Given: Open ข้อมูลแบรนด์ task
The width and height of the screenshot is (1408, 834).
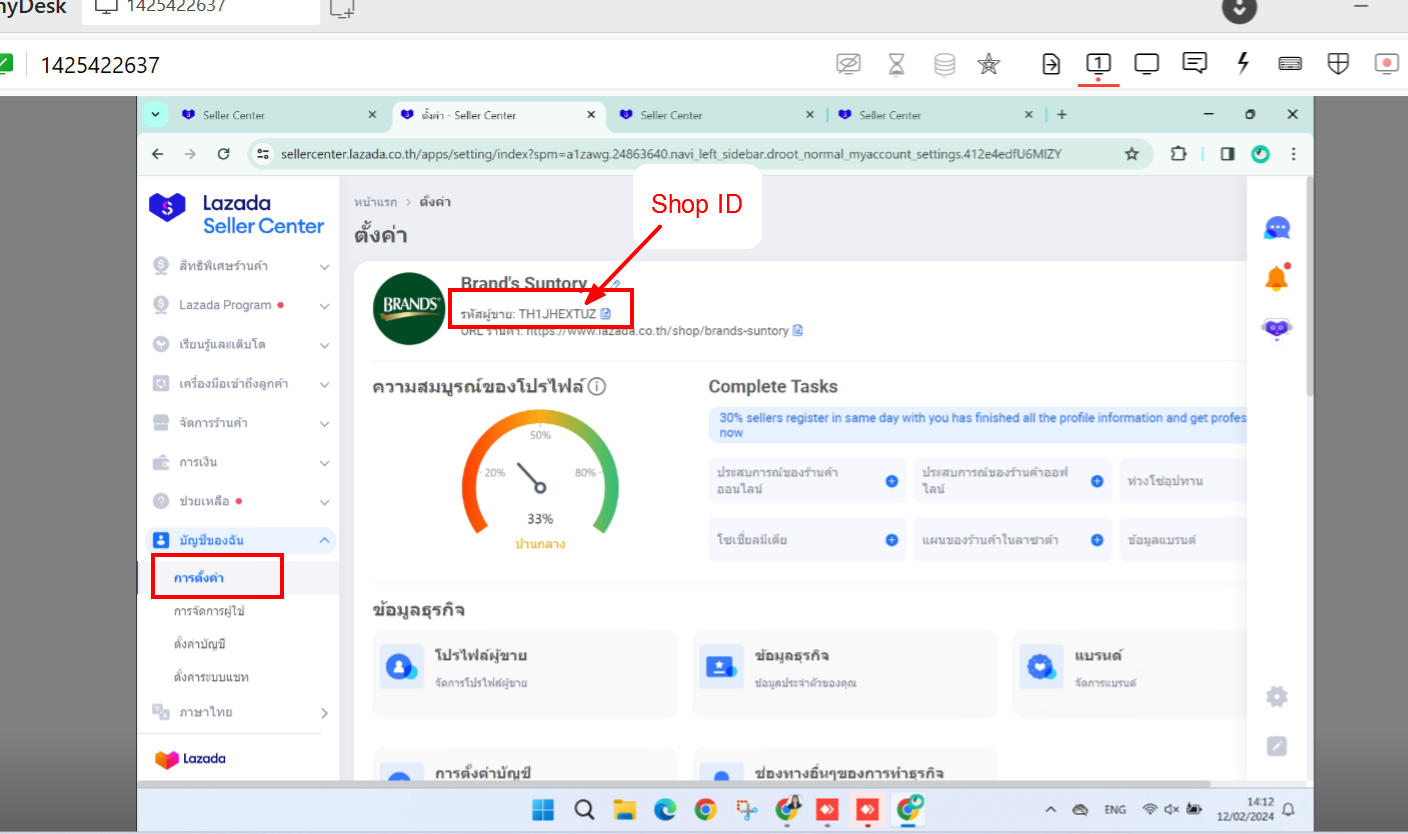Looking at the screenshot, I should pos(1182,540).
